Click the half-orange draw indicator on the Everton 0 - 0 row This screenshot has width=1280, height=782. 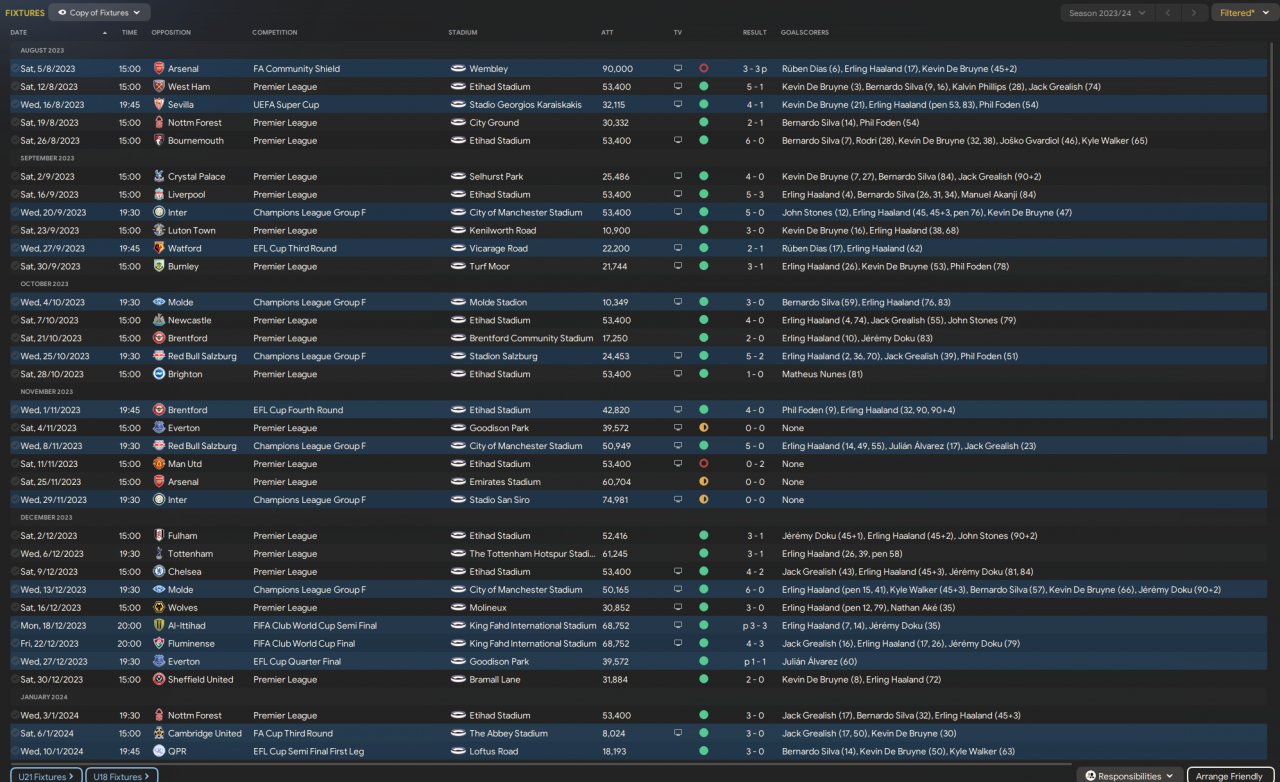pyautogui.click(x=704, y=428)
